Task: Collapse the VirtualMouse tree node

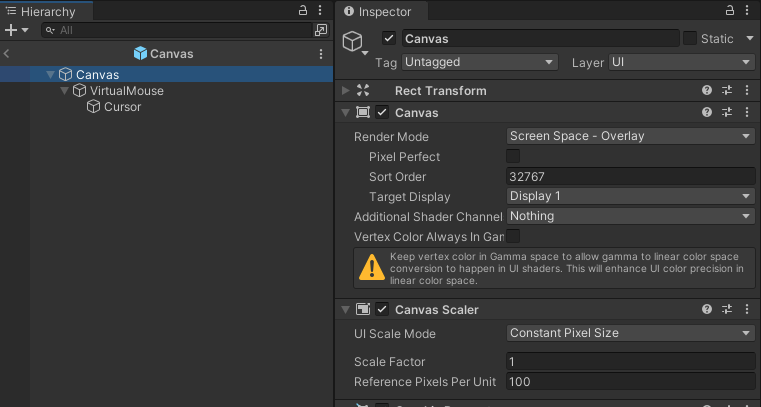Action: click(x=64, y=91)
